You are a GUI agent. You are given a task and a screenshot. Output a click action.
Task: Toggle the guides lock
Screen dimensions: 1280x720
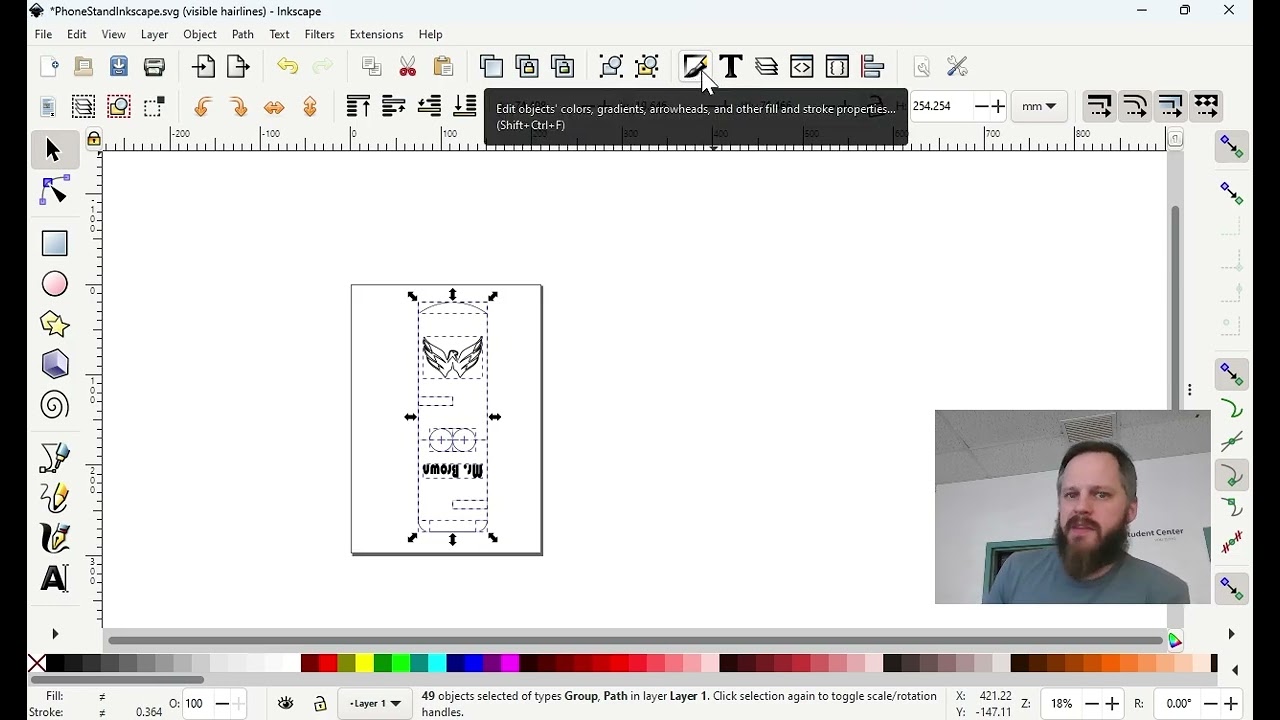94,139
